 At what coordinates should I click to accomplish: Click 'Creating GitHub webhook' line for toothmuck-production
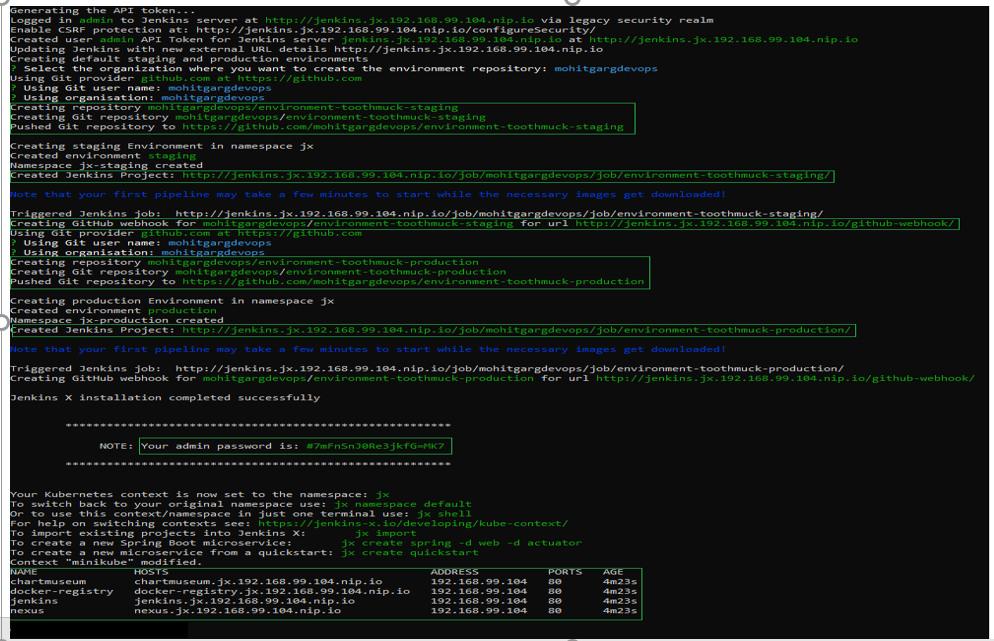click(492, 378)
